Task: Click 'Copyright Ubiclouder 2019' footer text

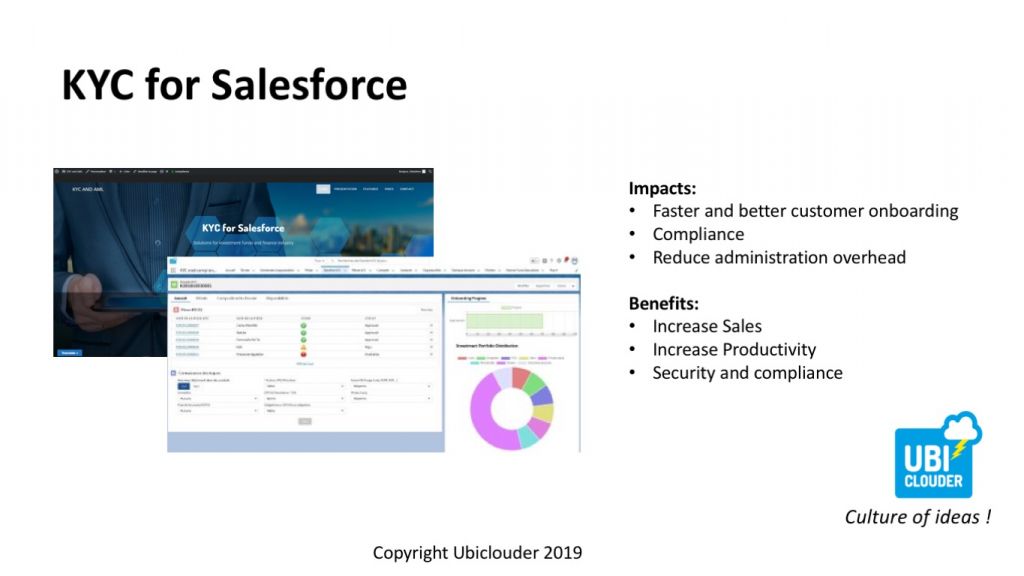Action: (477, 552)
